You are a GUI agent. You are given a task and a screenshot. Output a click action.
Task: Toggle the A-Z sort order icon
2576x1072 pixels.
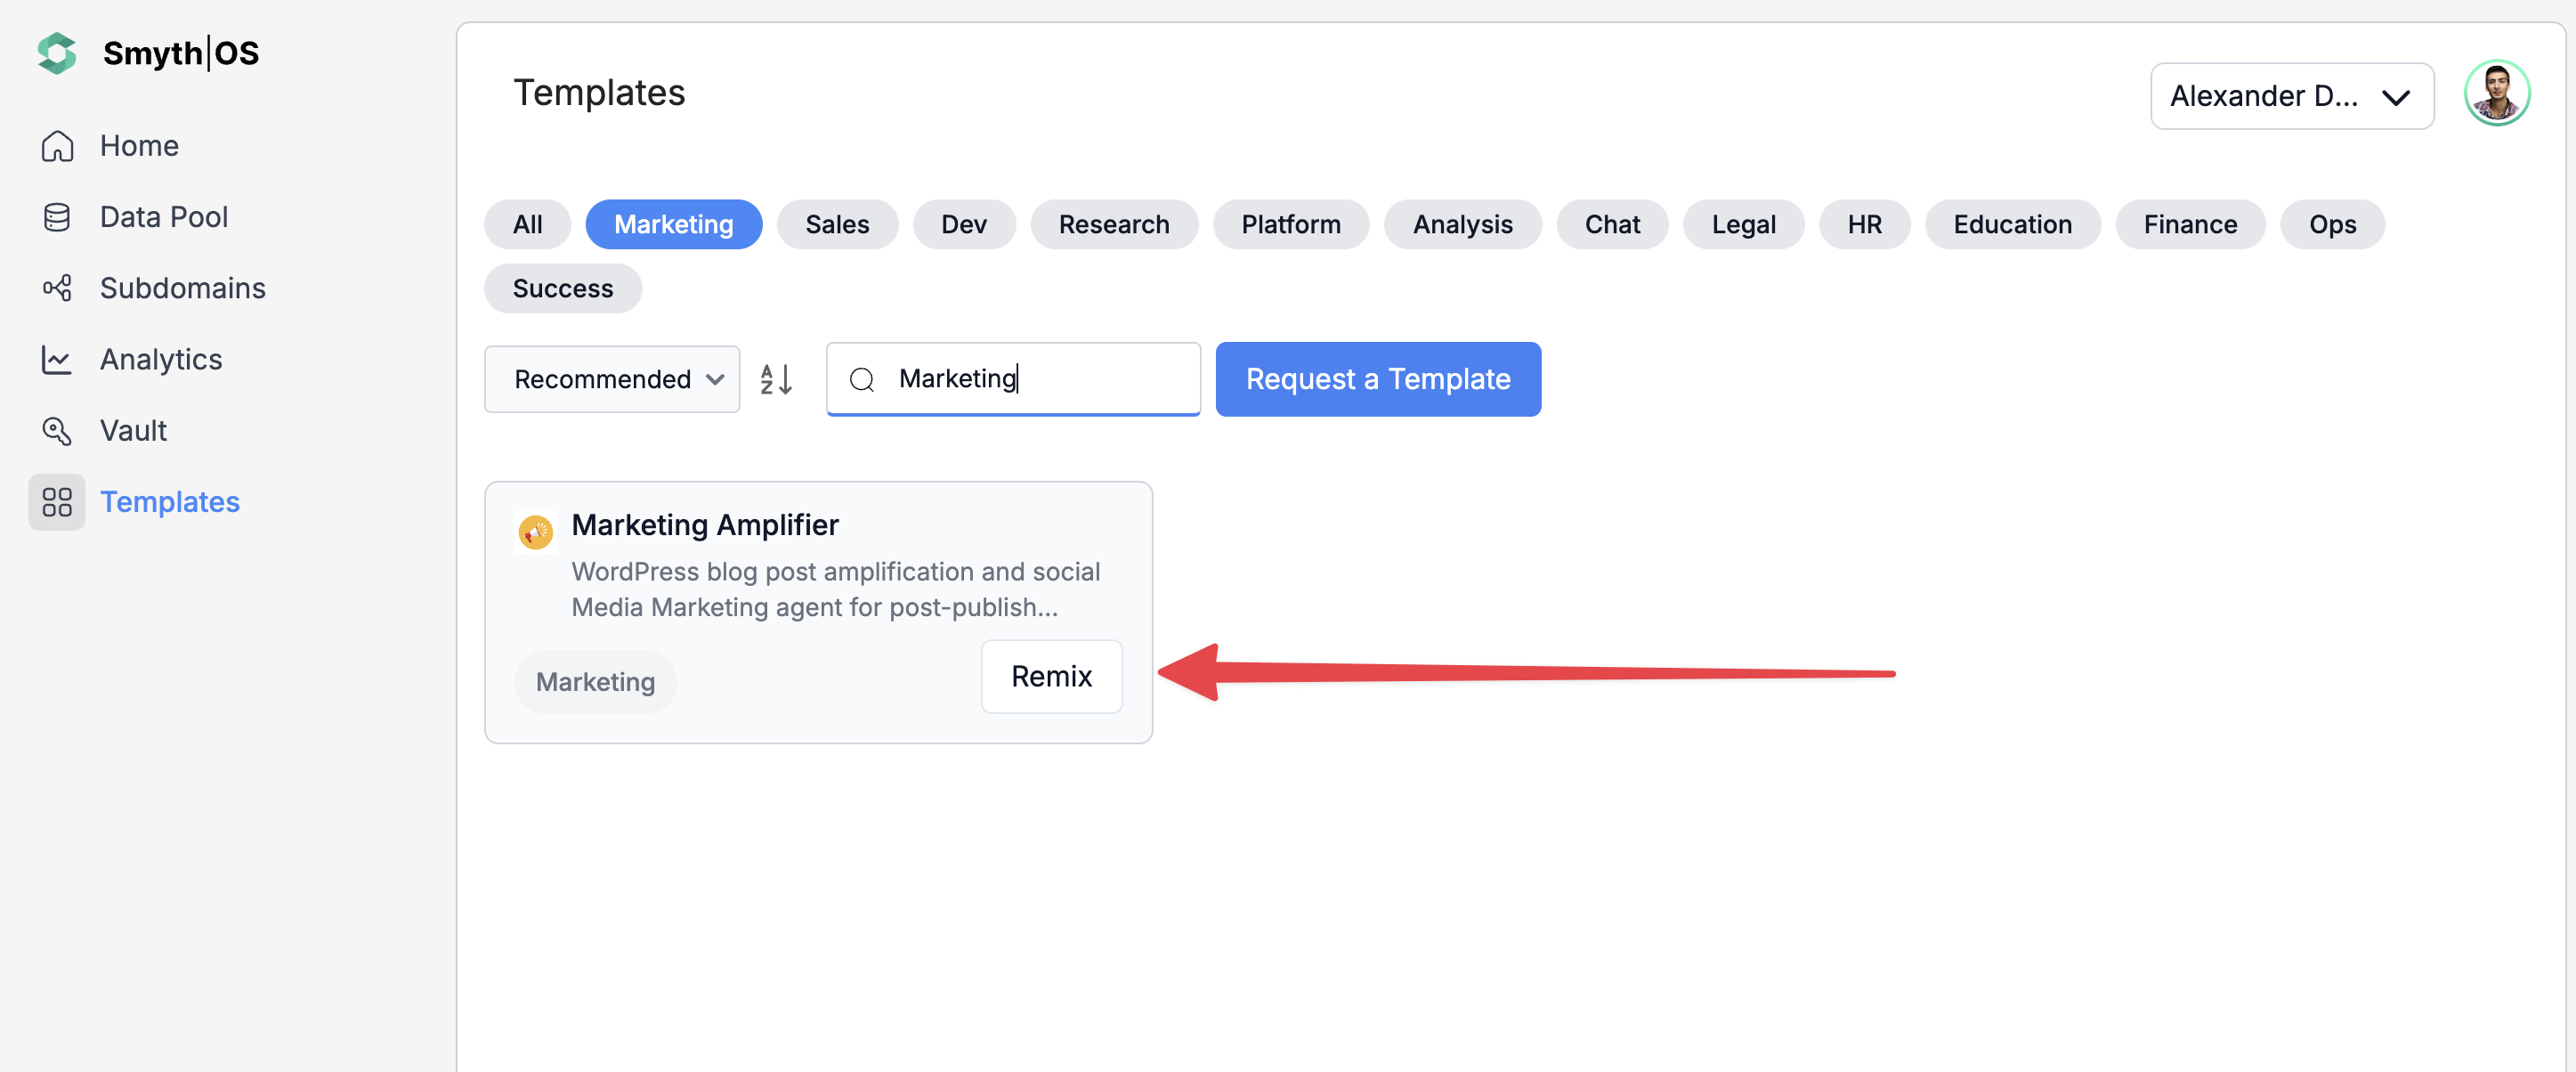[777, 380]
